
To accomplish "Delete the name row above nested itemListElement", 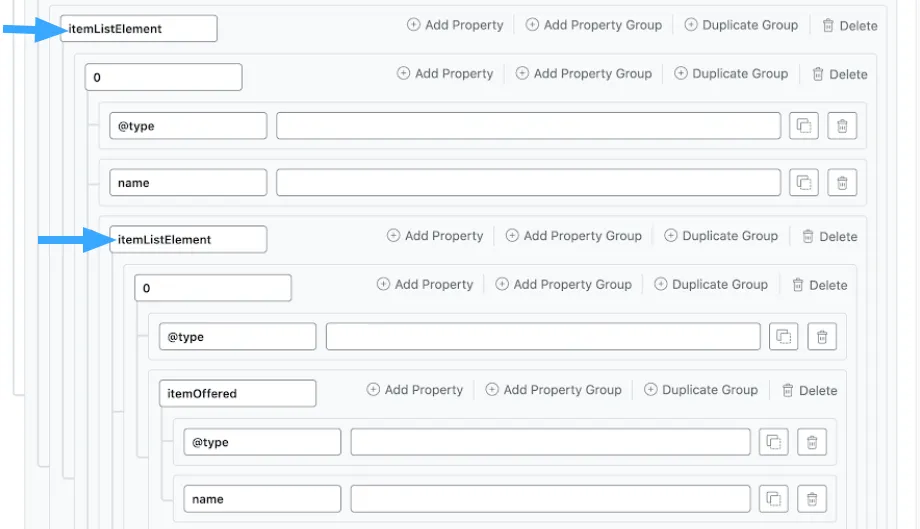I will [842, 182].
